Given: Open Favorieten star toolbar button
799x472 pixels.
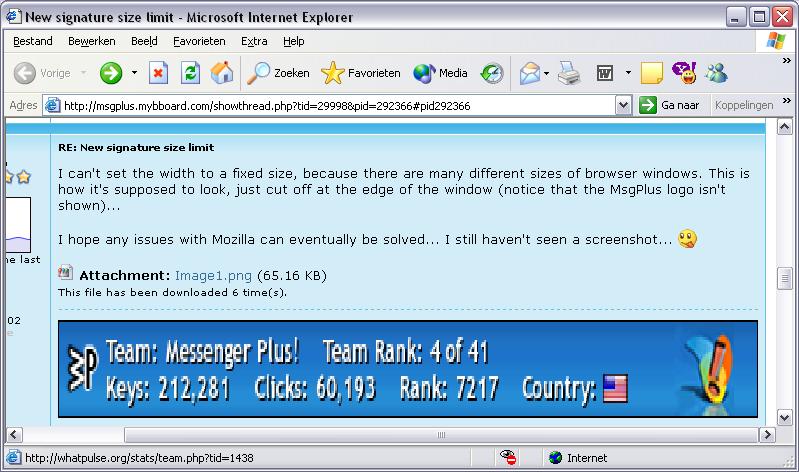Looking at the screenshot, I should tap(361, 73).
